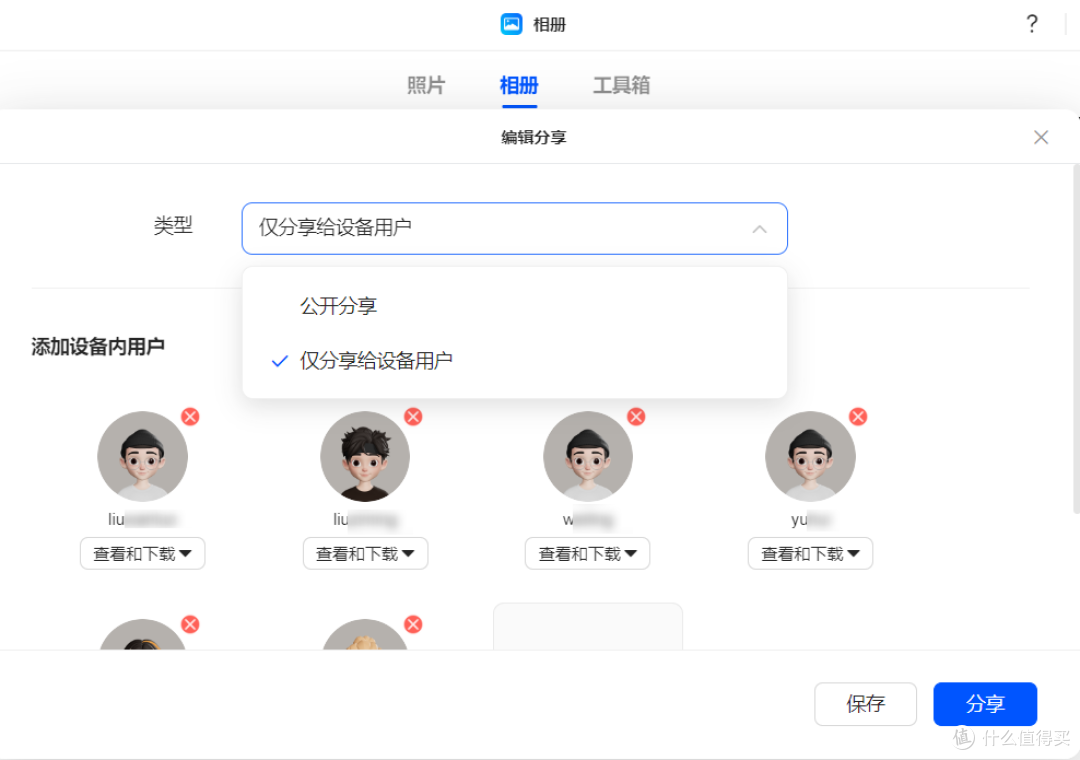
Task: Remove the second user in the bottom row
Action: [413, 625]
